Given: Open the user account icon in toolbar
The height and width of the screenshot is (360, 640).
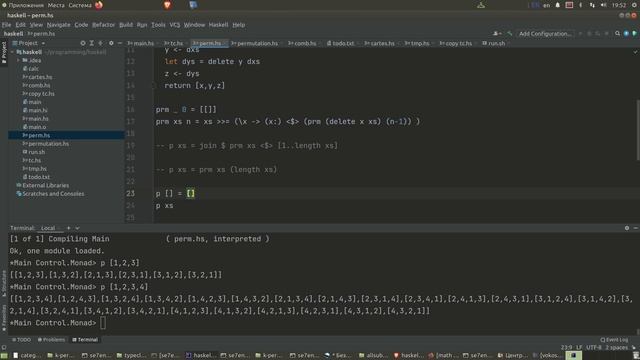Looking at the screenshot, I should [x=496, y=33].
